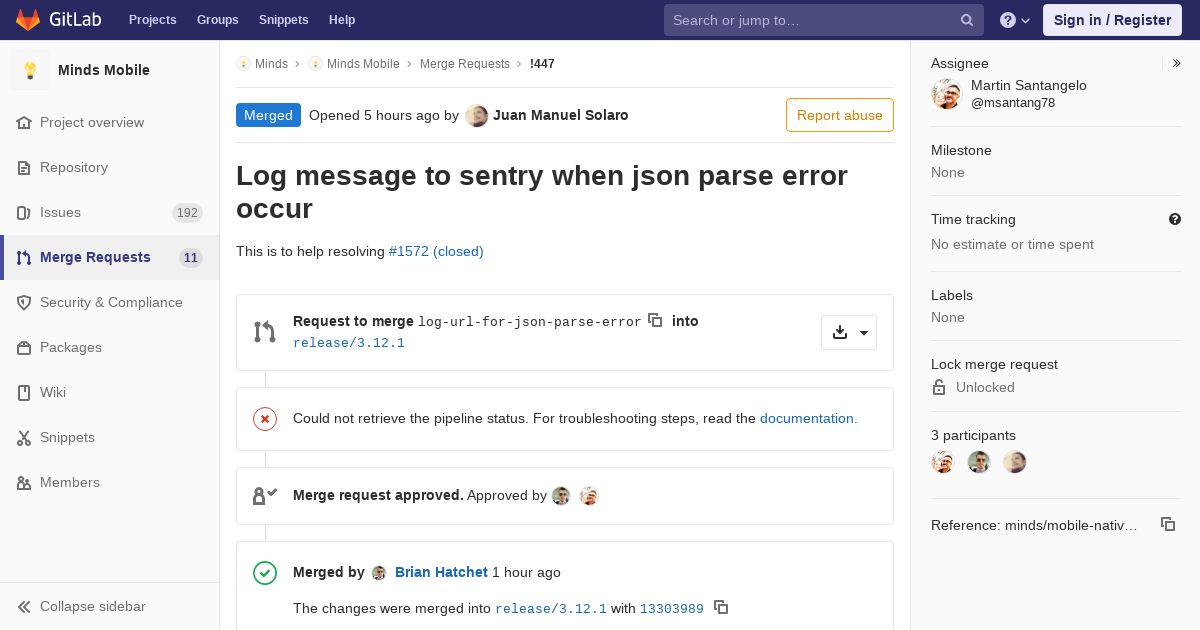This screenshot has height=630, width=1200.
Task: Copy the merge request reference
Action: (1167, 524)
